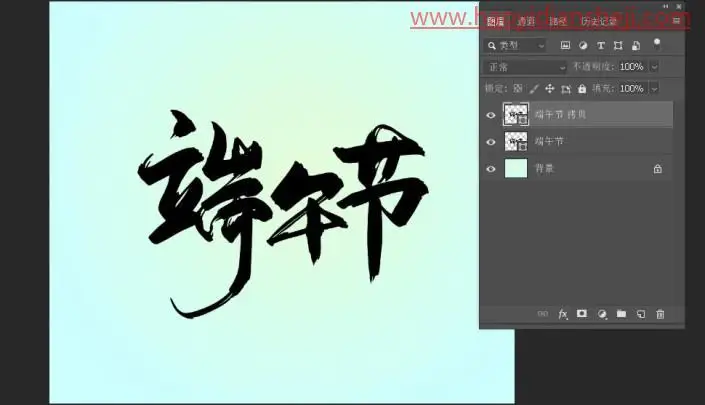This screenshot has width=705, height=405.
Task: Select the 端午节 拷贝 layer thumbnail
Action: click(516, 114)
